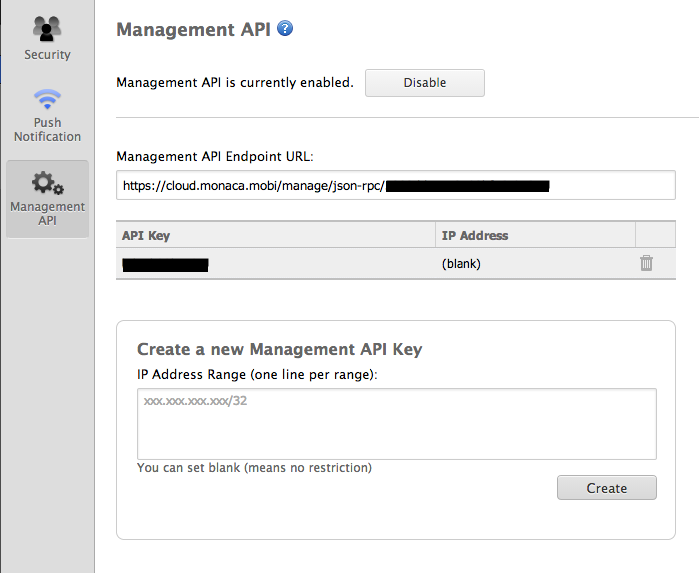Click into the IP Address Range textarea
This screenshot has width=699, height=573.
click(x=396, y=424)
